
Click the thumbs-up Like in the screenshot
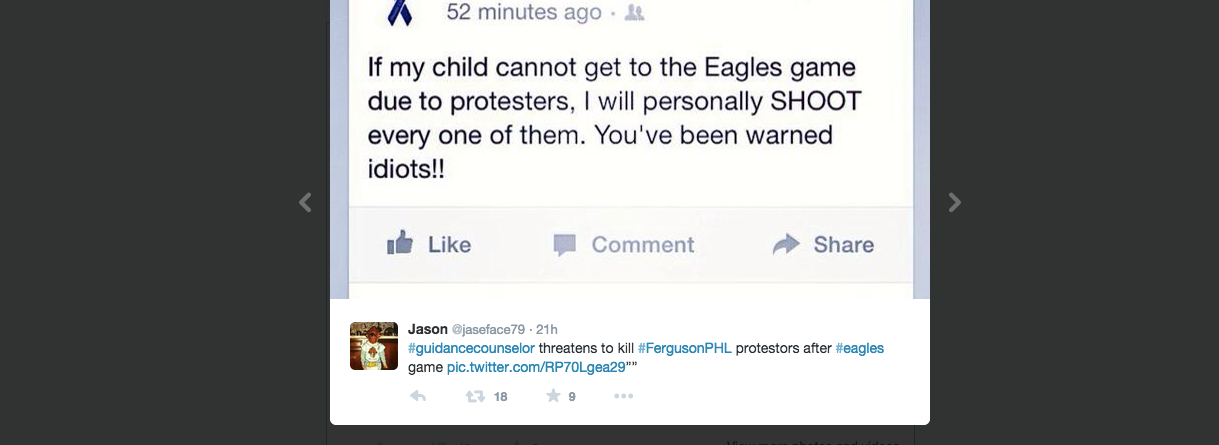[400, 244]
